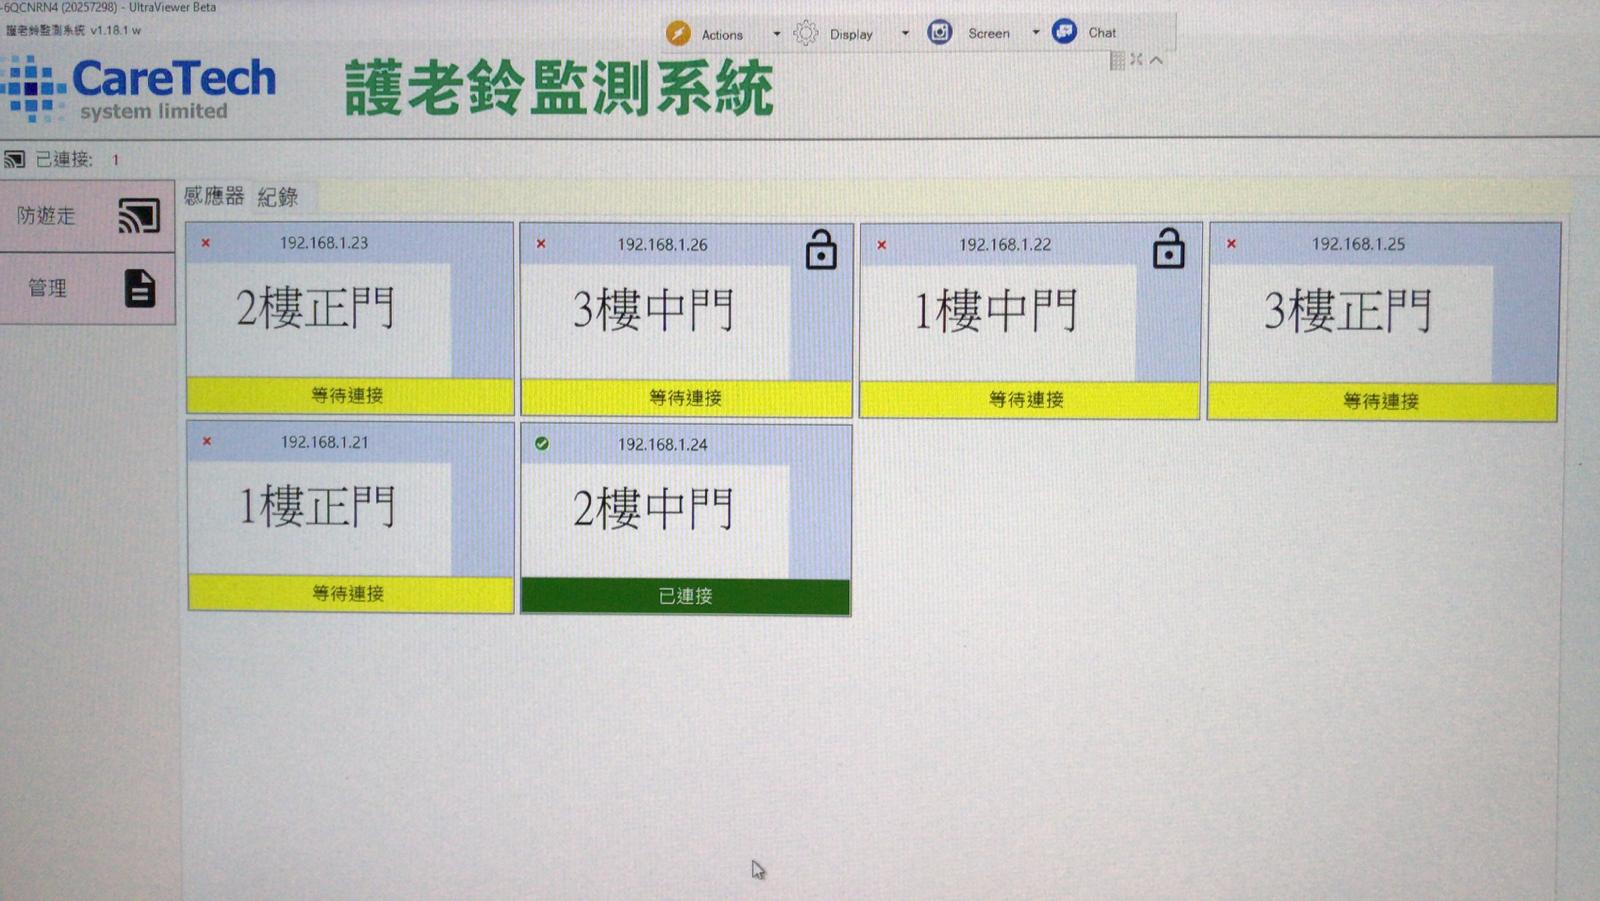Toggle the padlock on the 1樓中門 sensor
Image resolution: width=1600 pixels, height=901 pixels.
point(1168,249)
